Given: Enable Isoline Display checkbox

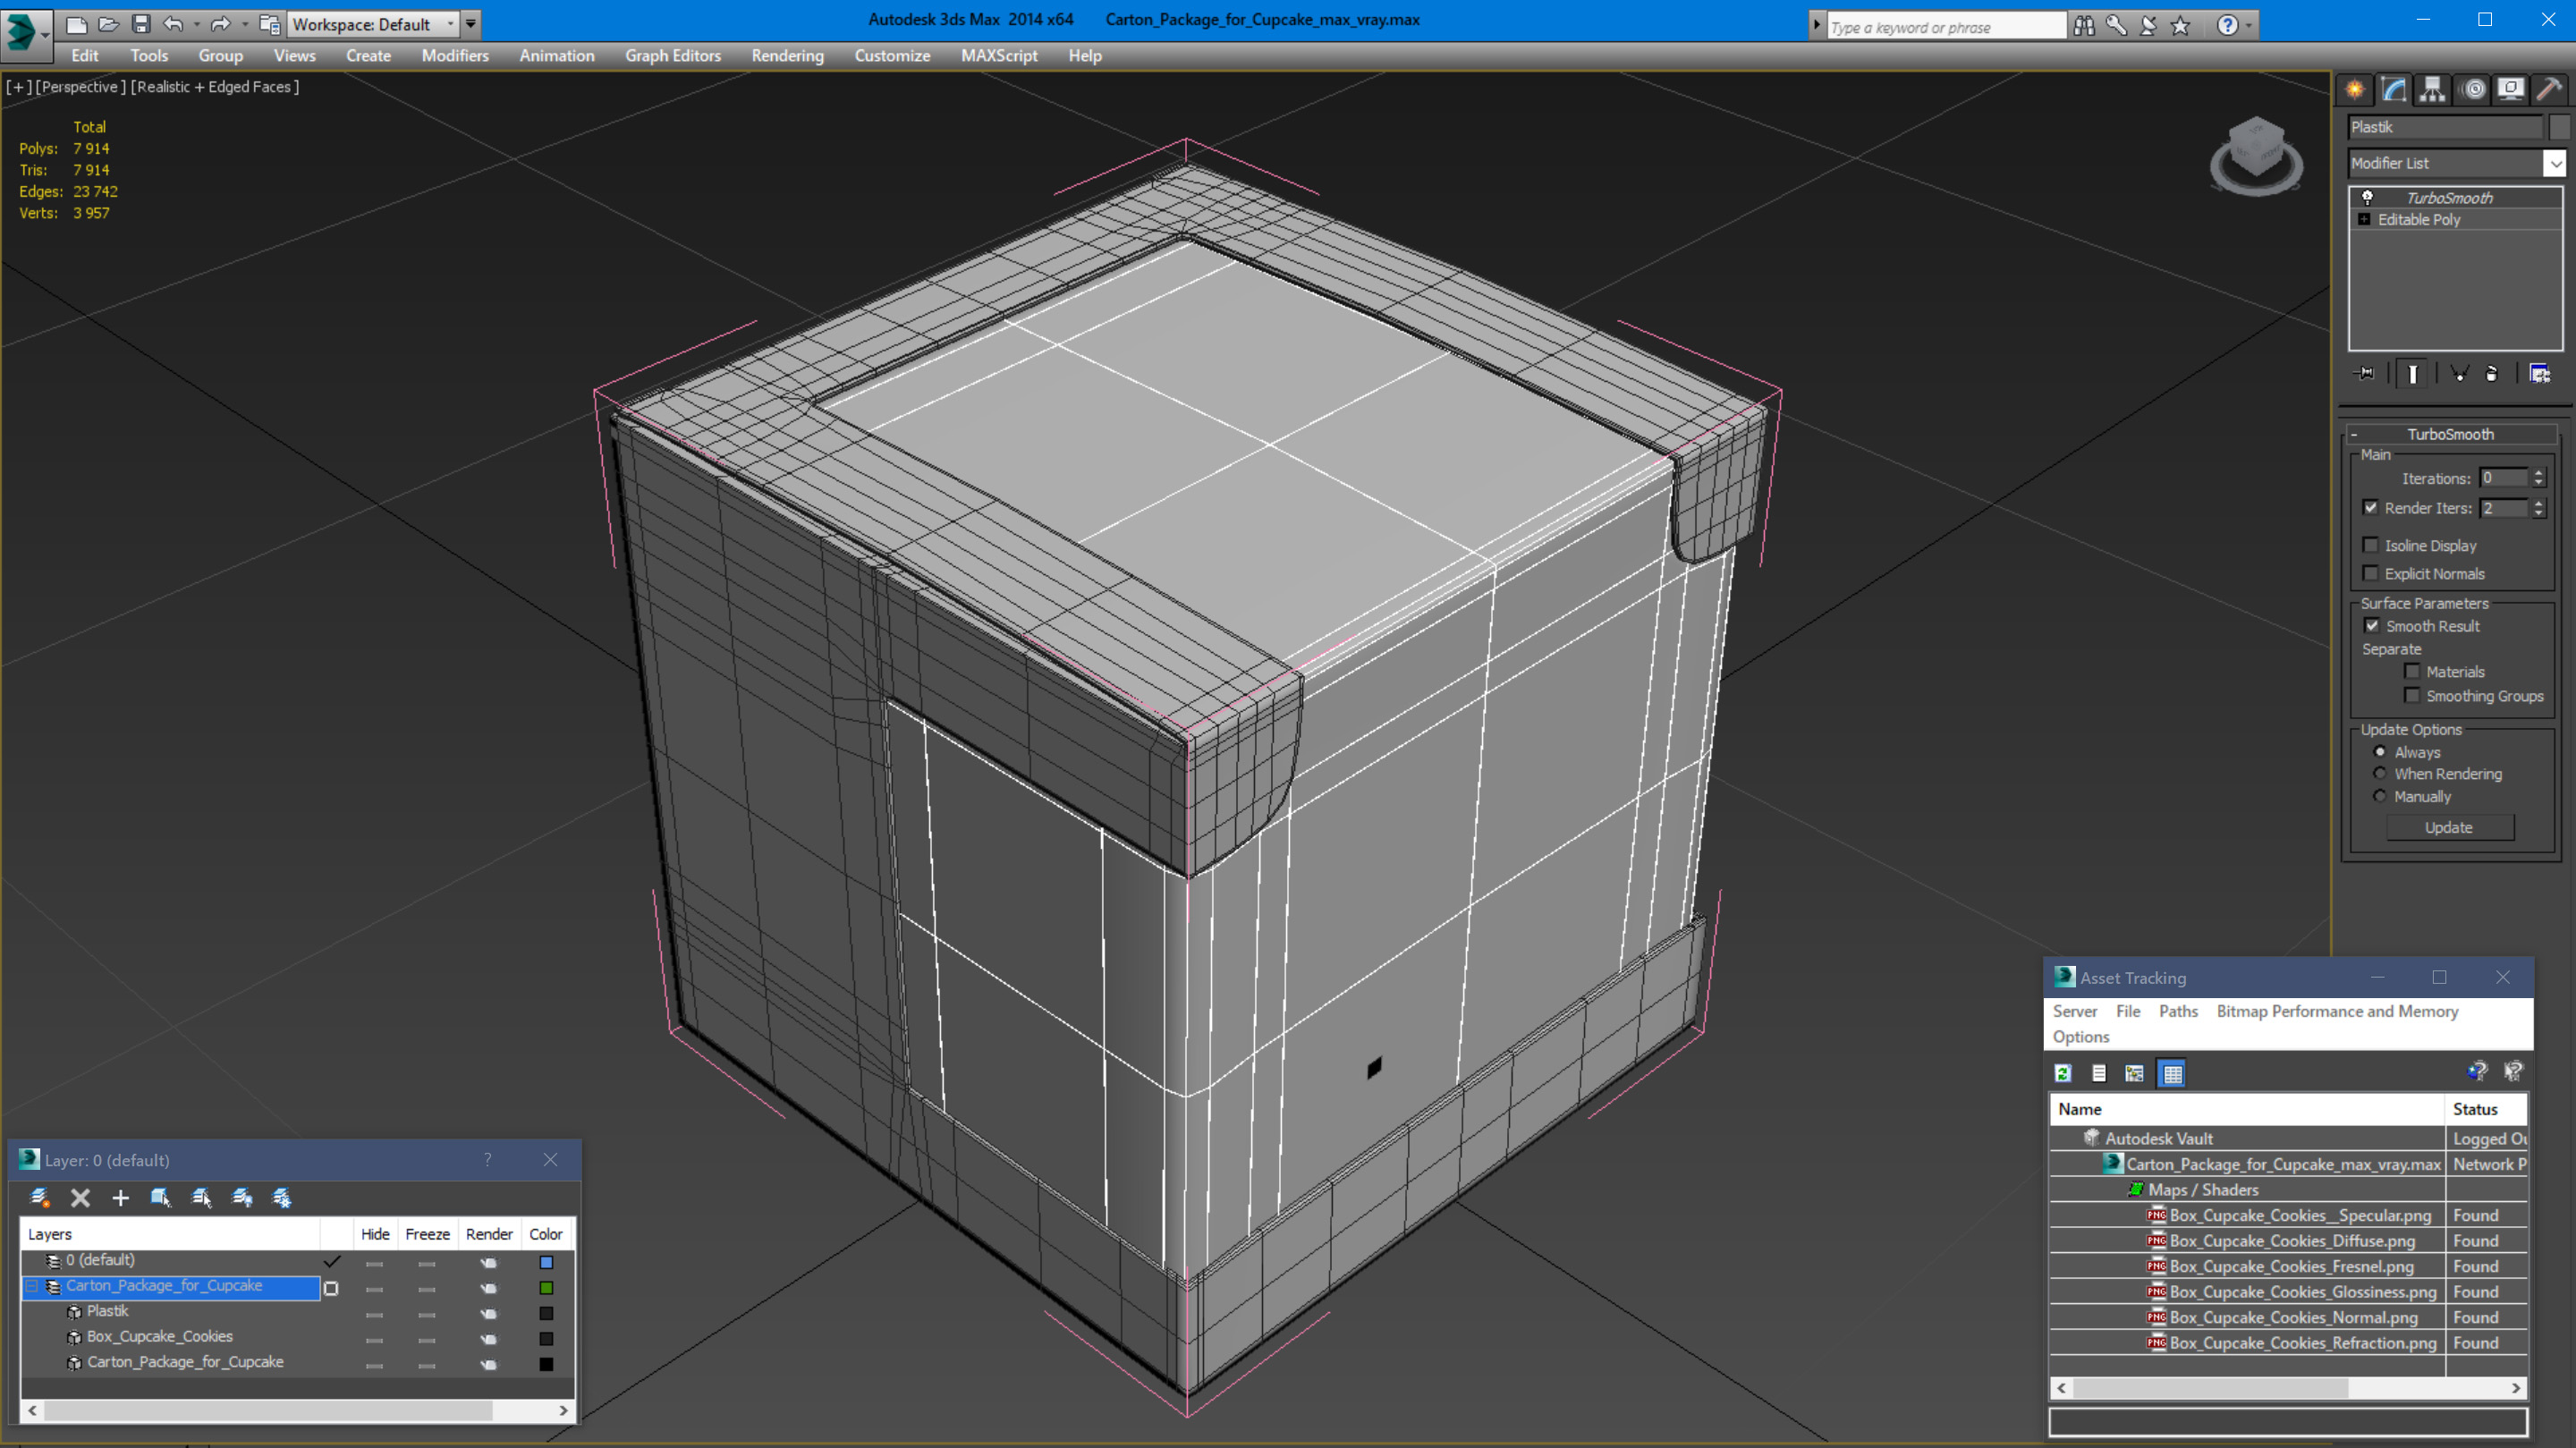Looking at the screenshot, I should [x=2371, y=544].
